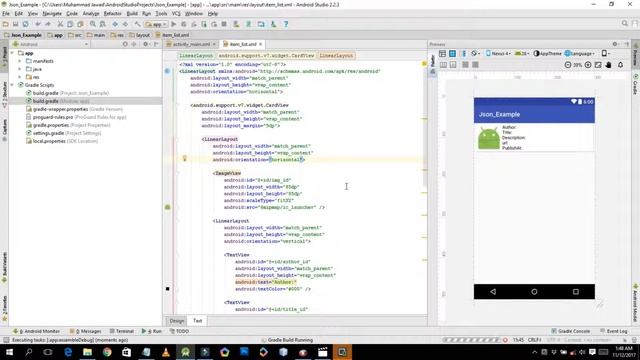Click the search everywhere magnifier icon
640x360 pixels.
(x=625, y=24)
